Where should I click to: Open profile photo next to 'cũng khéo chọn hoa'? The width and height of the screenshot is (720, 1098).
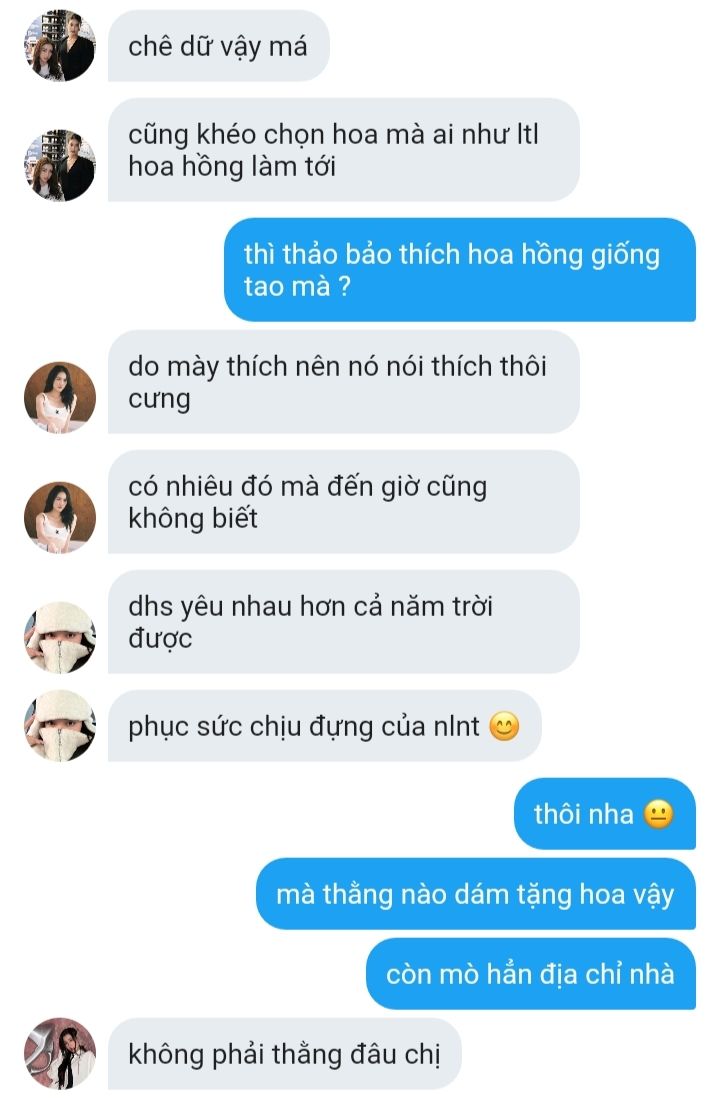(60, 165)
